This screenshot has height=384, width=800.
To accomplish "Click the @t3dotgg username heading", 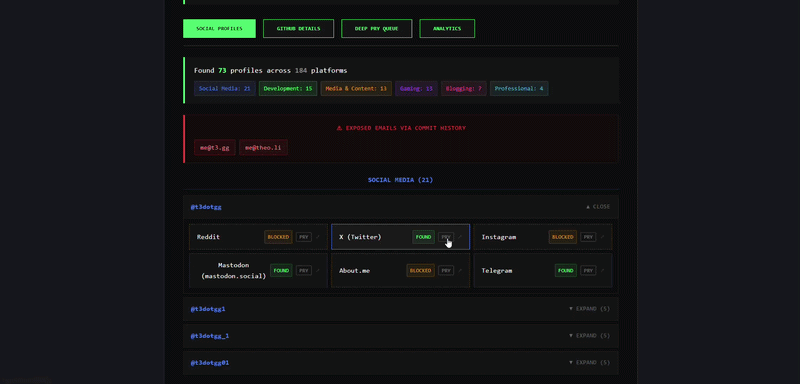I will pos(206,207).
